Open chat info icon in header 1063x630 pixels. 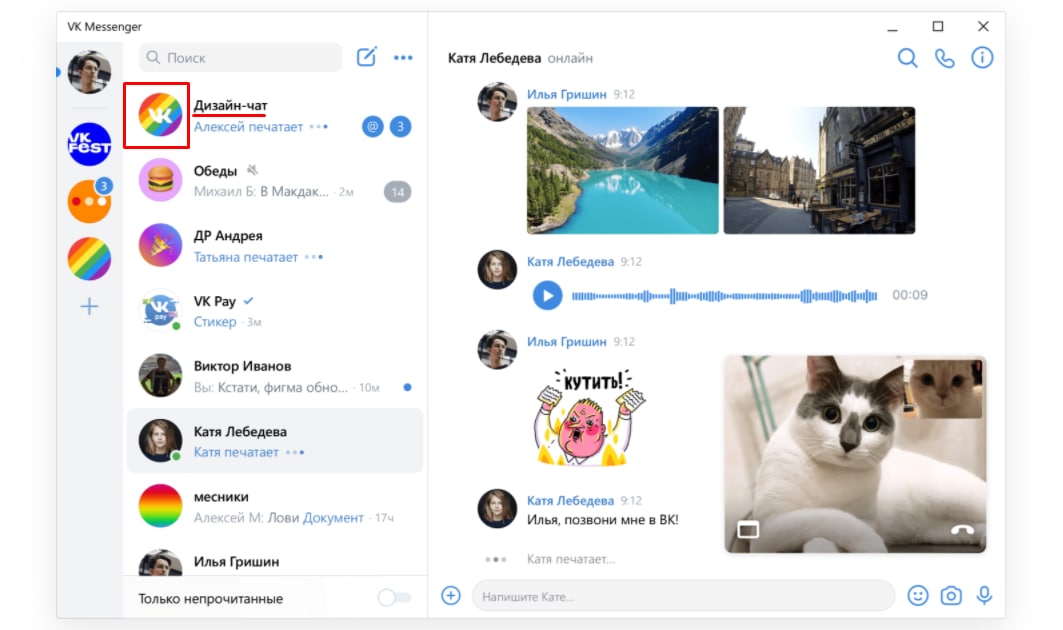tap(982, 58)
